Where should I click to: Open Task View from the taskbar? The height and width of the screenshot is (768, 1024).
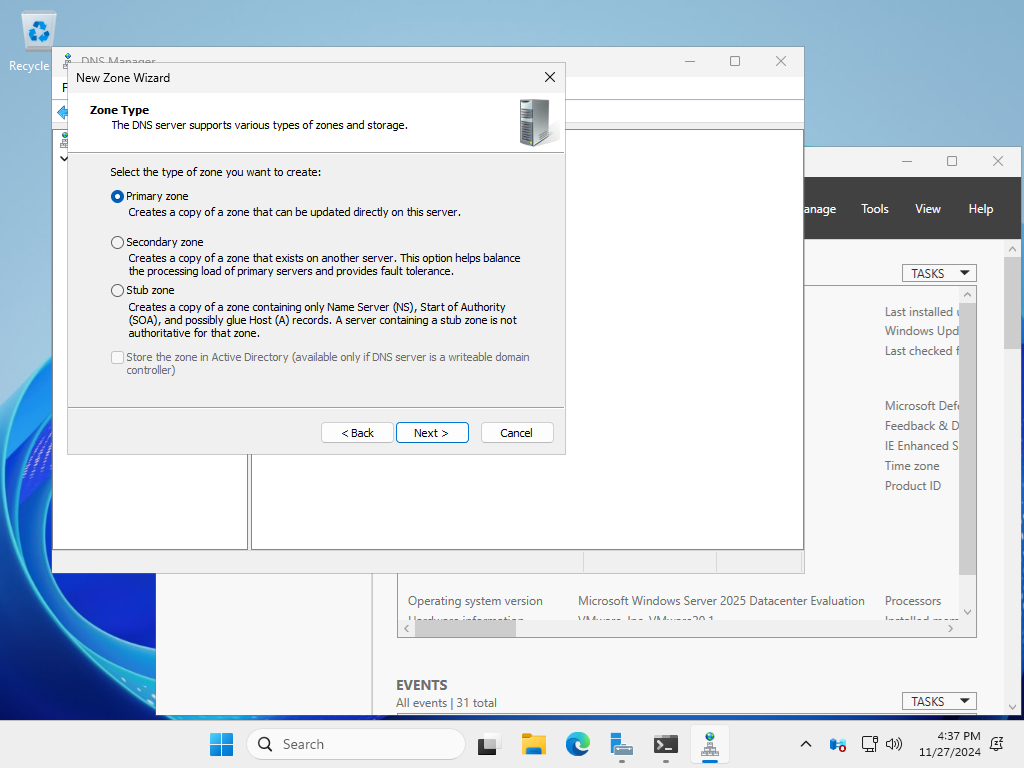point(488,744)
